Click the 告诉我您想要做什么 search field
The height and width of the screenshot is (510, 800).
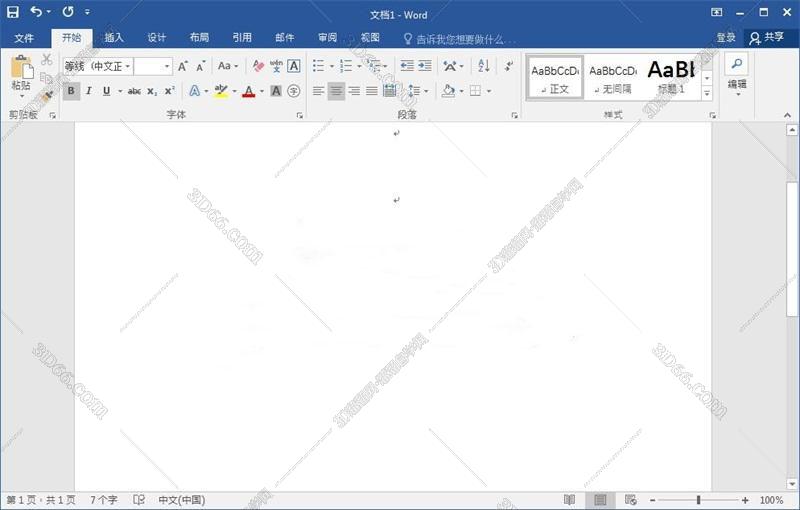[x=460, y=38]
